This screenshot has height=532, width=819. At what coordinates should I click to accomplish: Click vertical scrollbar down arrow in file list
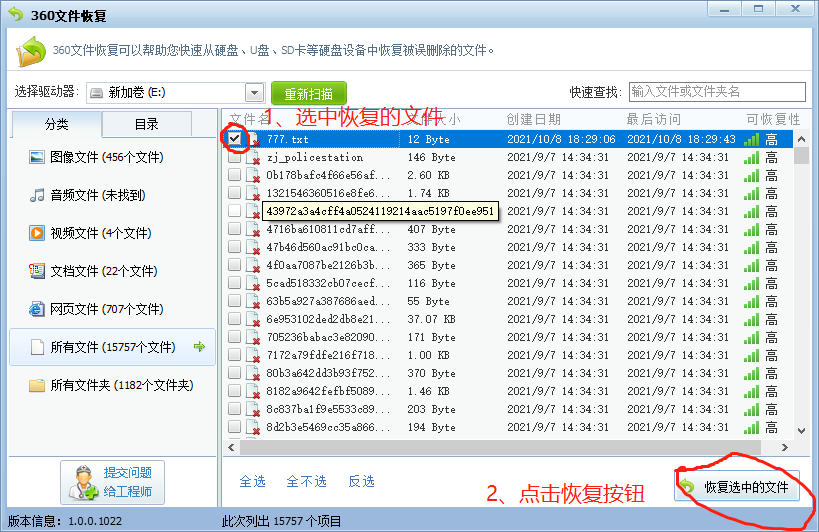coord(801,431)
